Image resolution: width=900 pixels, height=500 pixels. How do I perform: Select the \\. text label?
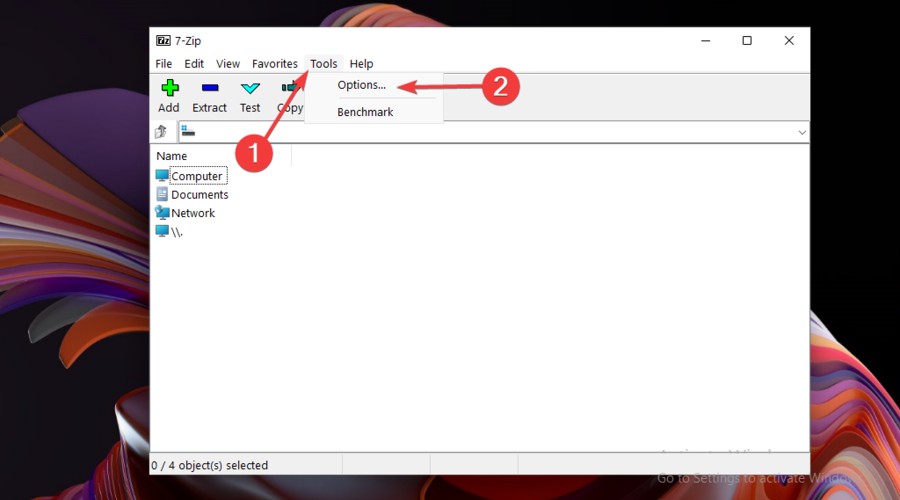pos(177,232)
